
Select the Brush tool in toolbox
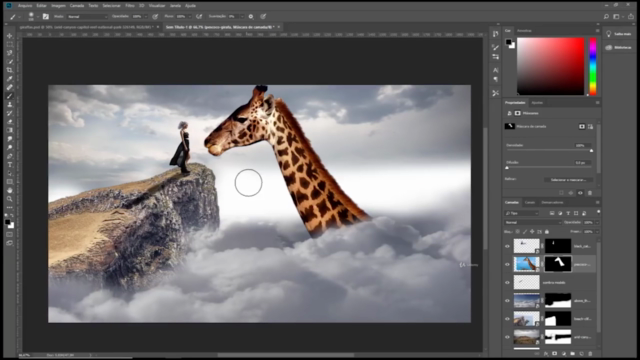click(x=10, y=96)
